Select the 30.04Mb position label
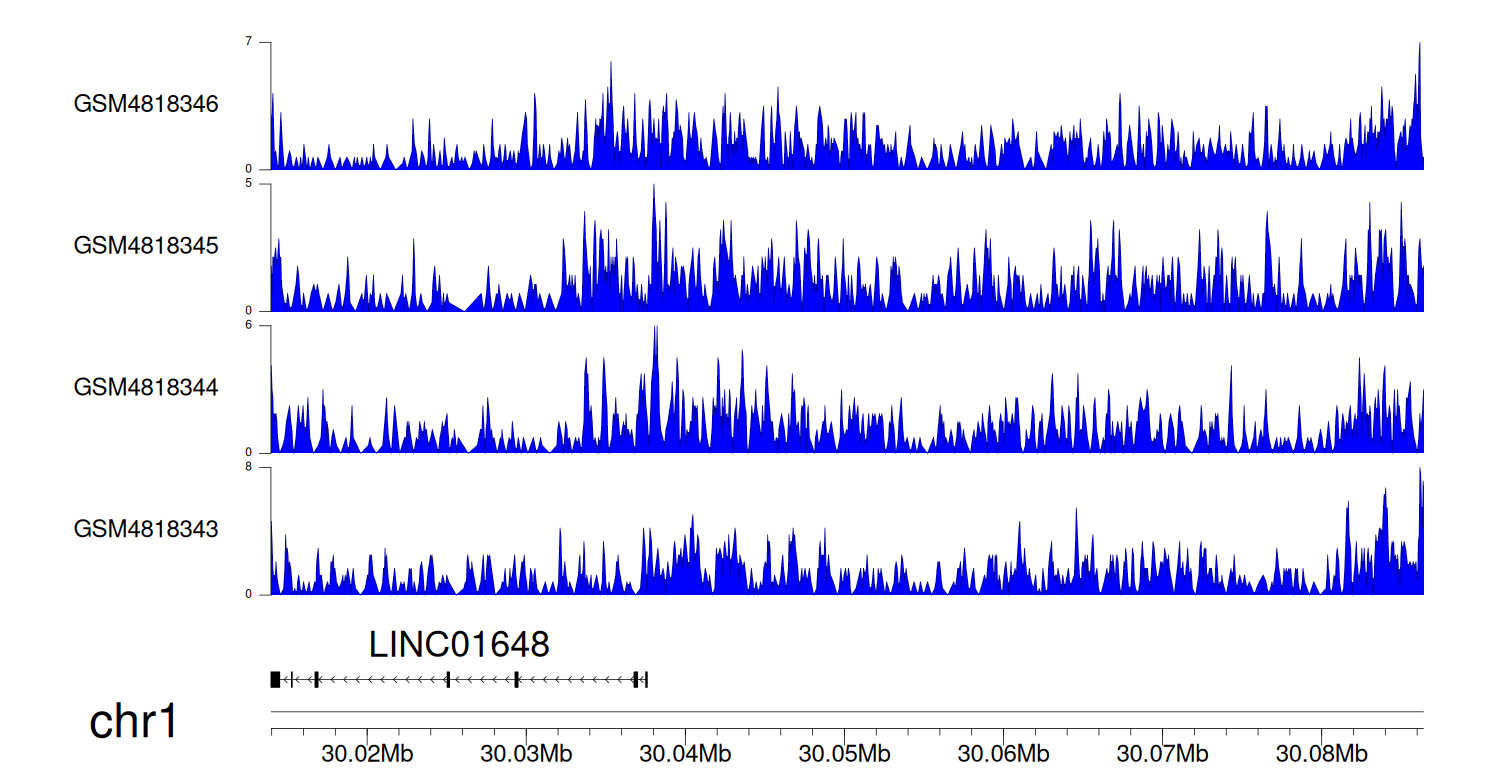The image size is (1500, 780). point(685,753)
